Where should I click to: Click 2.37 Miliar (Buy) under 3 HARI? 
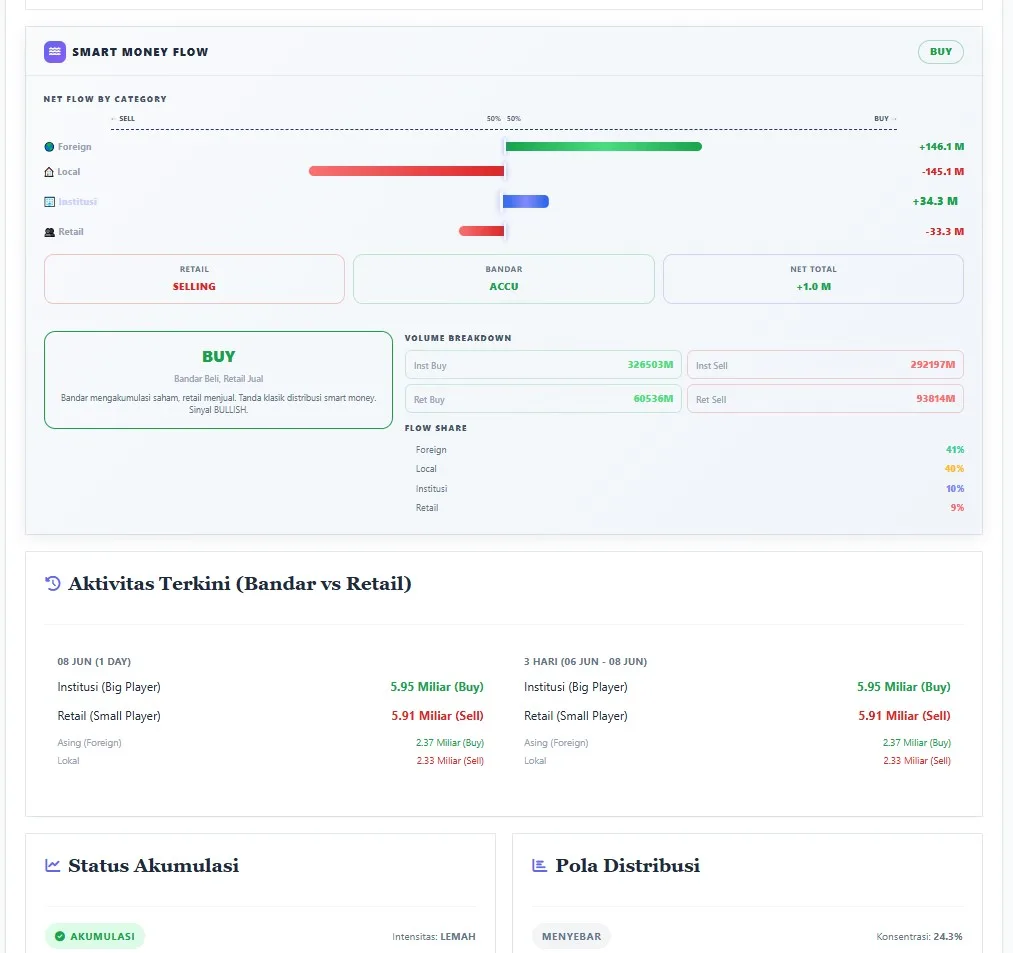pyautogui.click(x=917, y=743)
